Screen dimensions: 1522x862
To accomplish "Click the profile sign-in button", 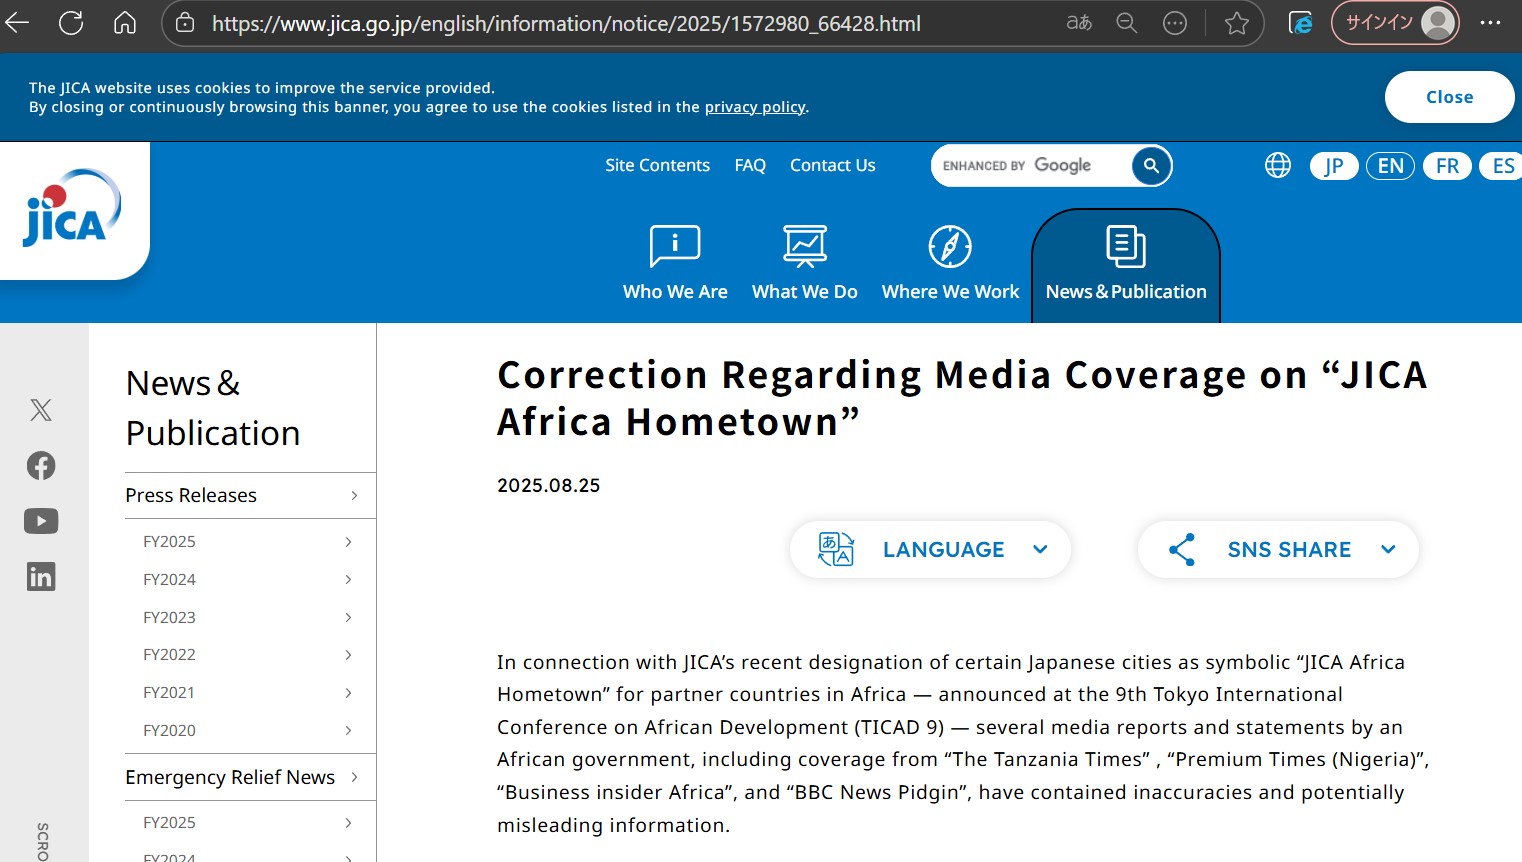I will (1395, 23).
